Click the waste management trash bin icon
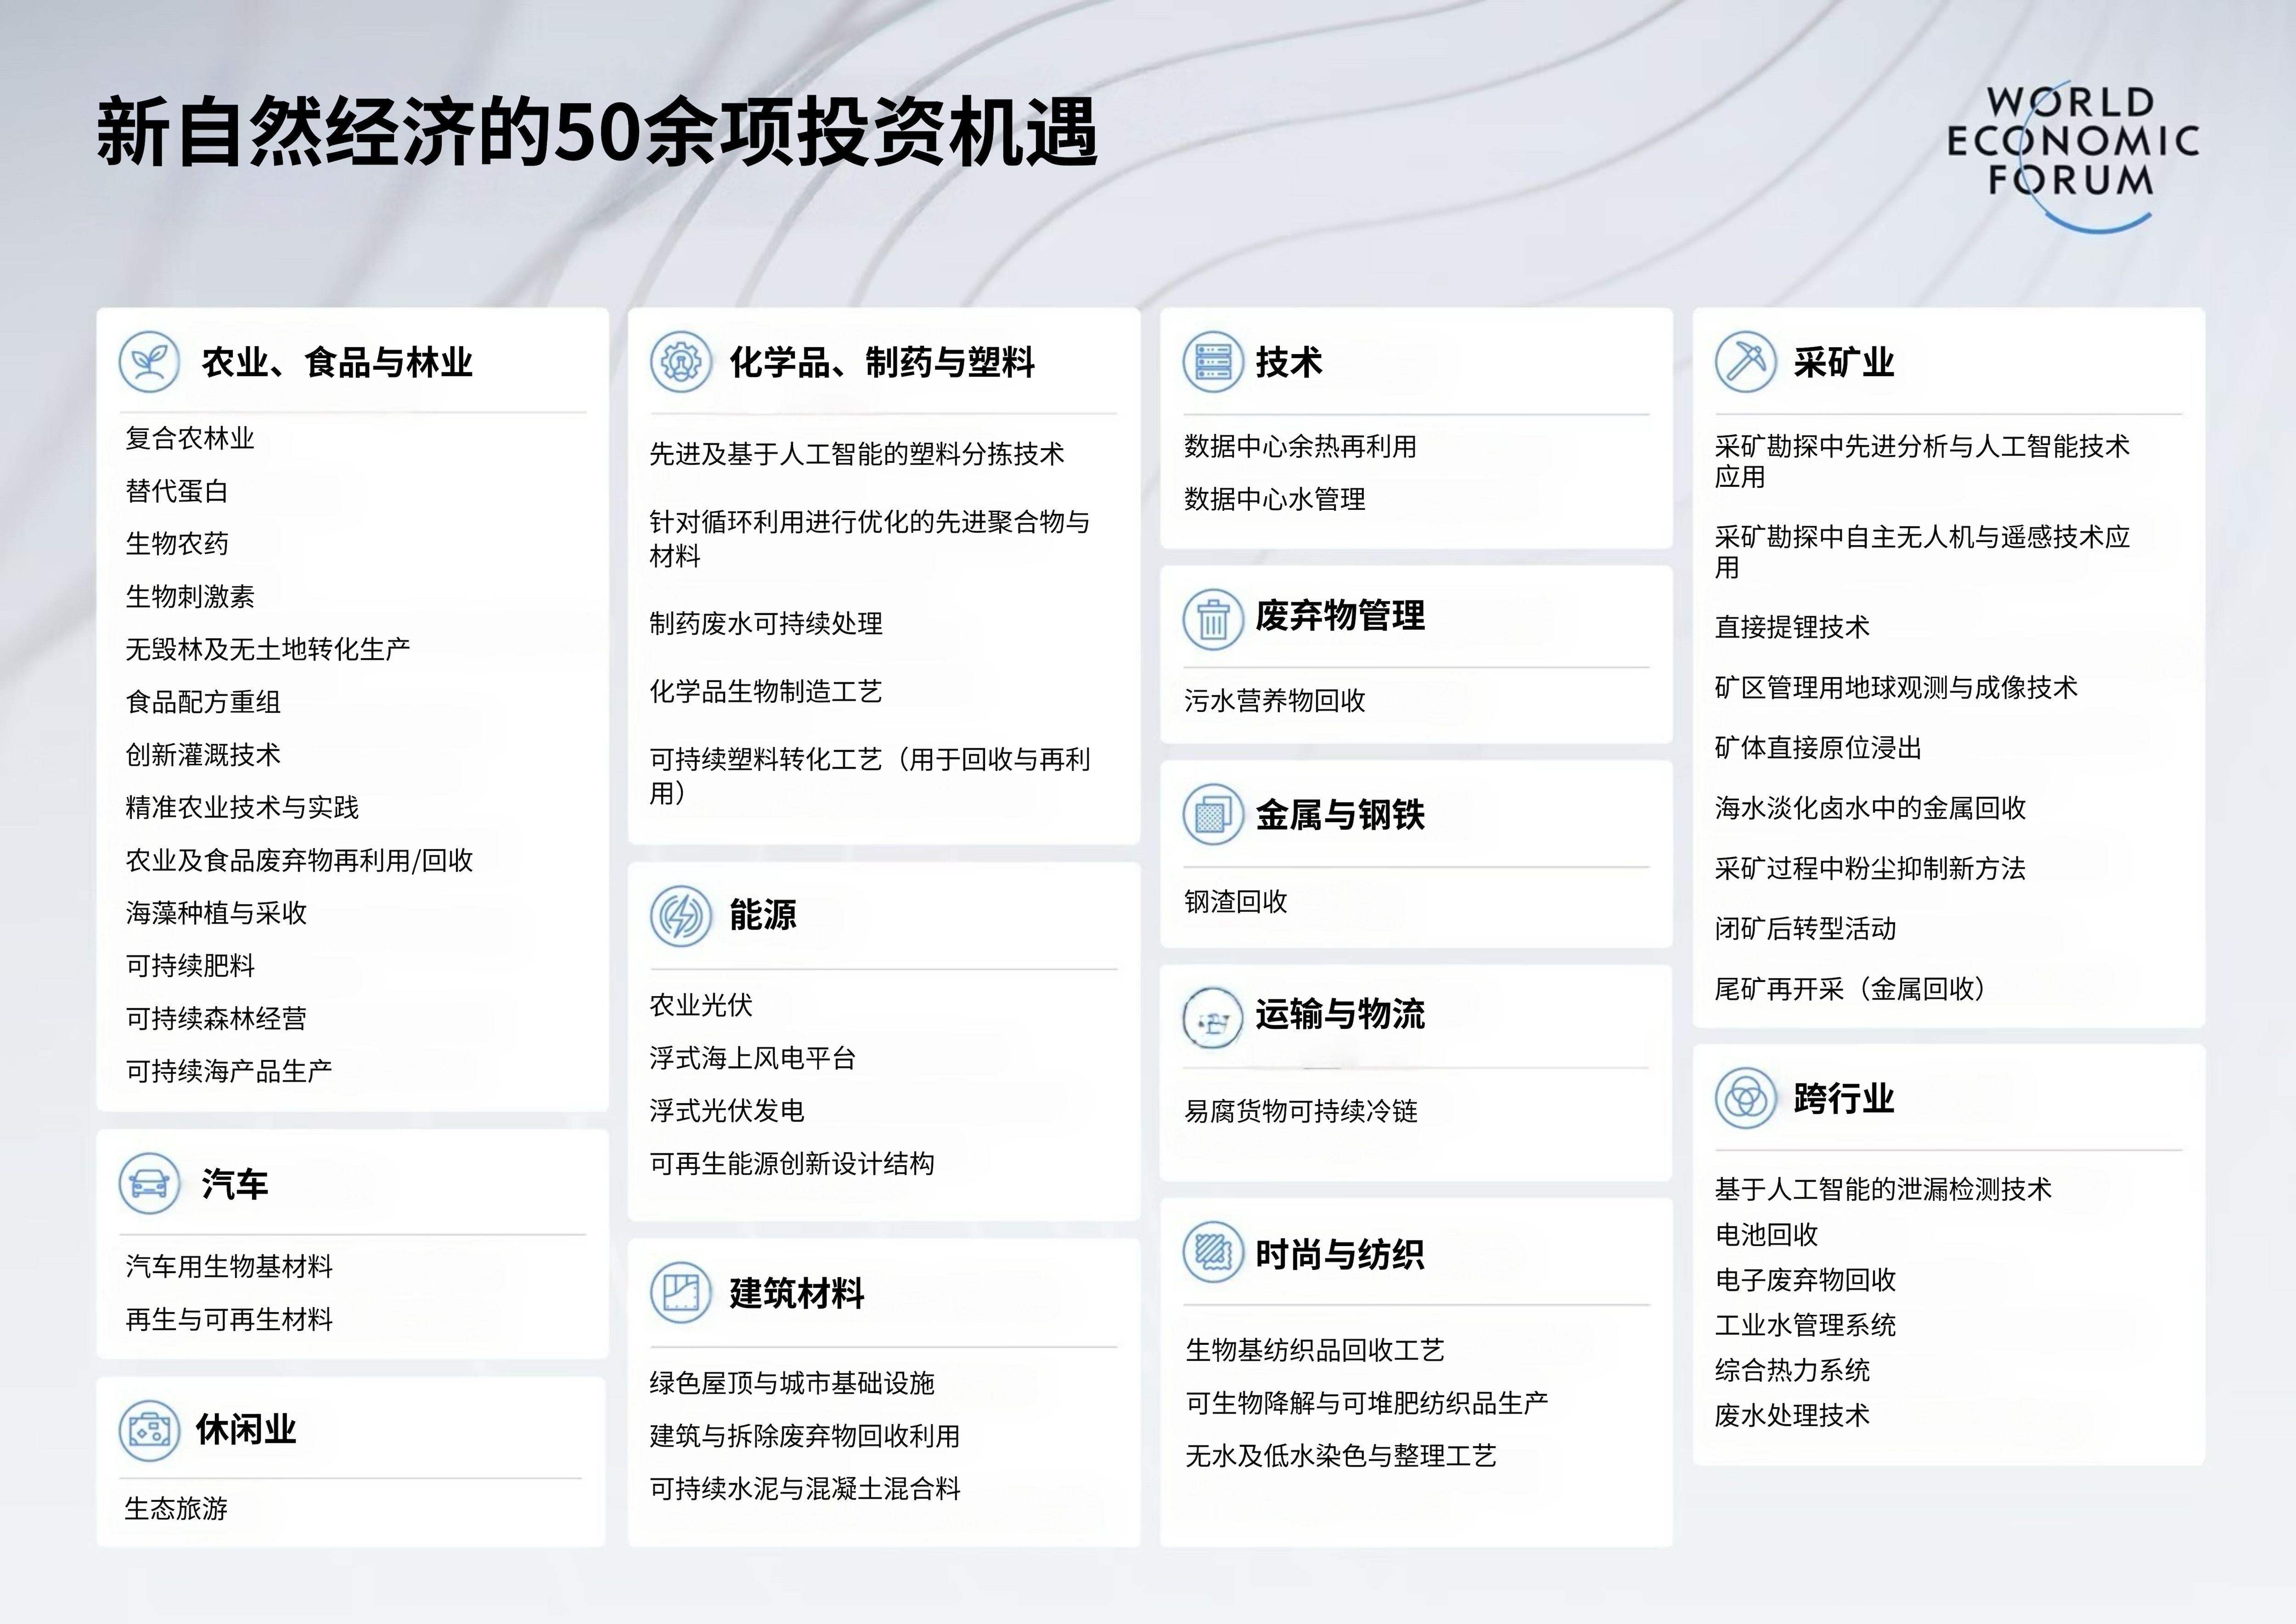Image resolution: width=2296 pixels, height=1624 pixels. tap(1213, 620)
